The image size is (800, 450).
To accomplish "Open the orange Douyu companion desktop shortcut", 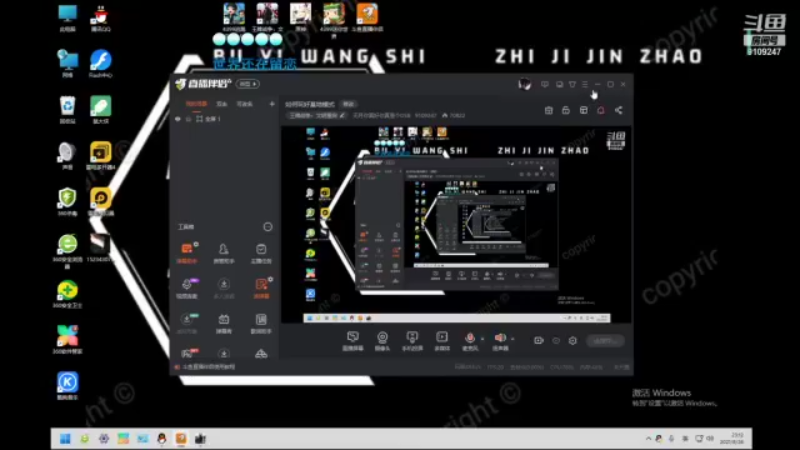I will [367, 17].
